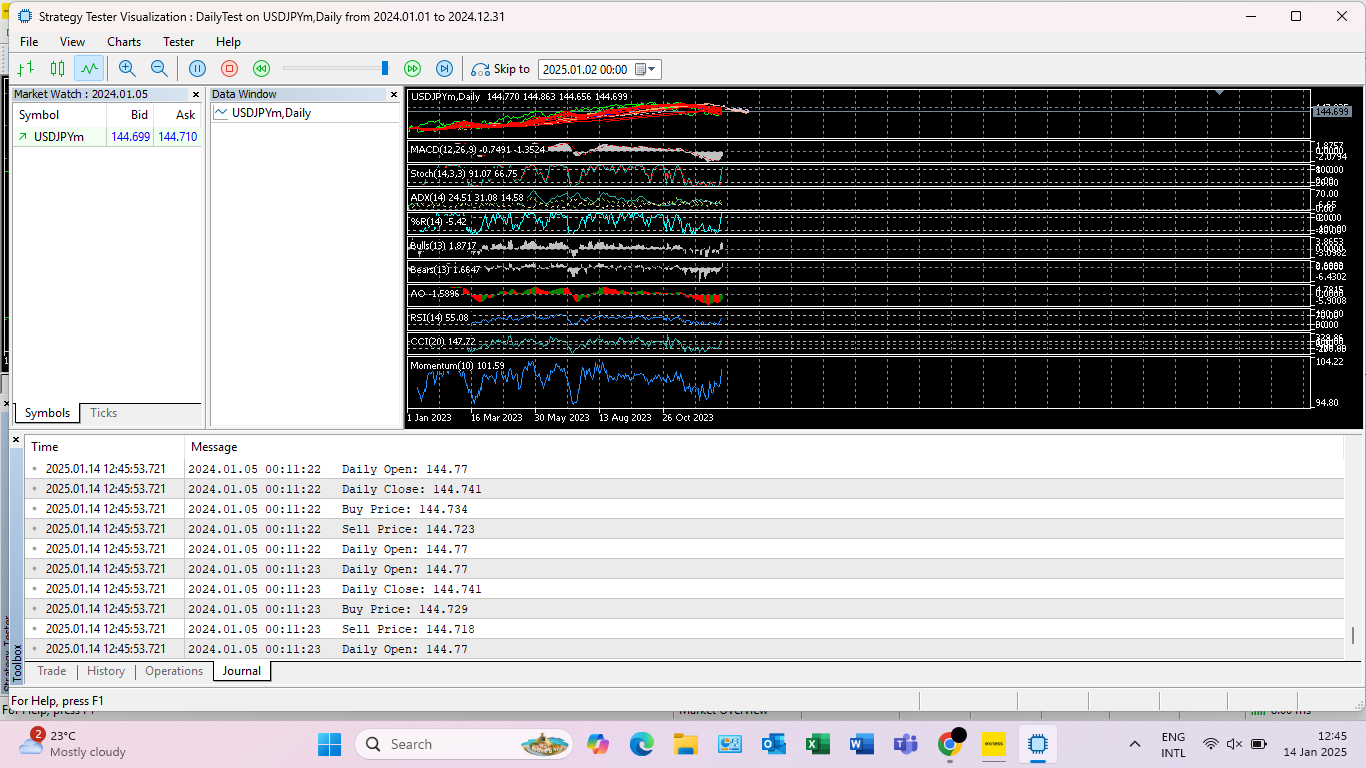Click the Skip to button
Viewport: 1366px width, 768px height.
coord(501,69)
